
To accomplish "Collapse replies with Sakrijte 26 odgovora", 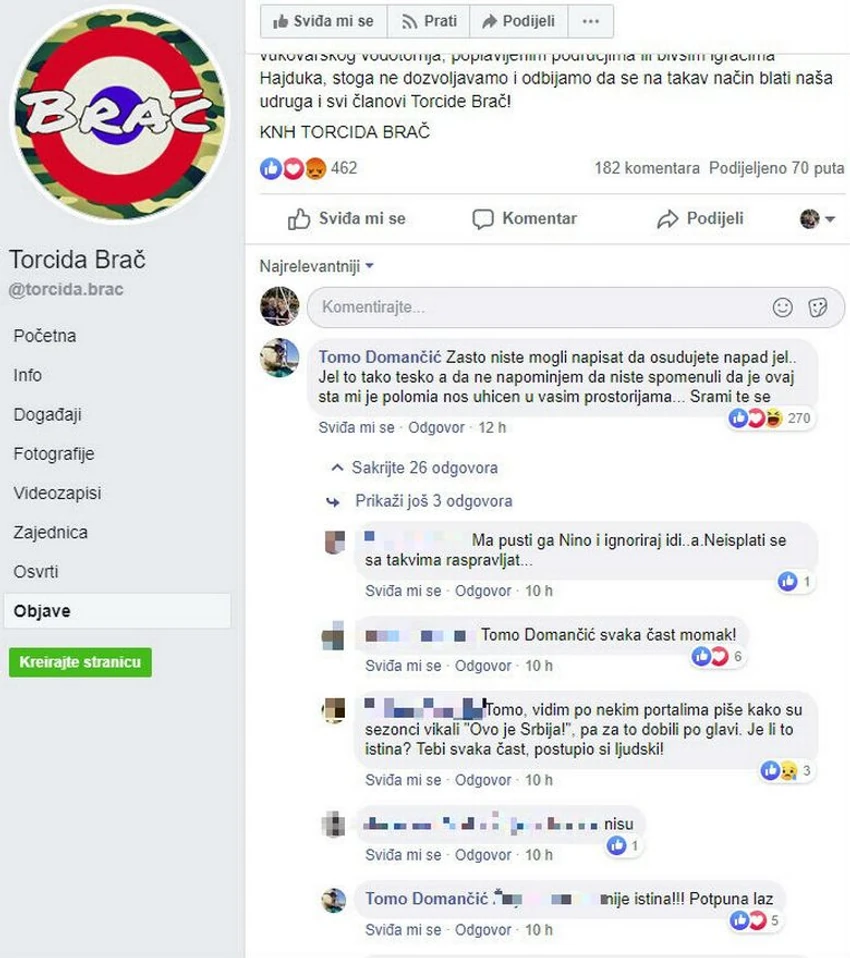I will click(414, 468).
